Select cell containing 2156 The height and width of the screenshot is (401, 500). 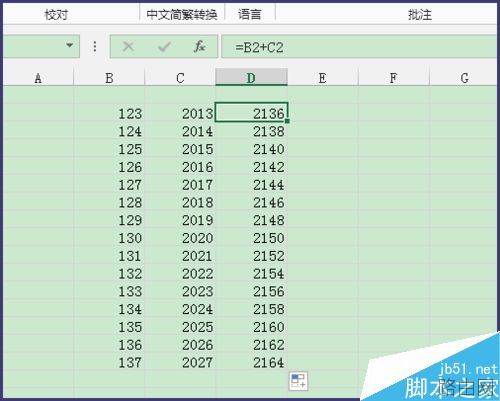pos(251,291)
